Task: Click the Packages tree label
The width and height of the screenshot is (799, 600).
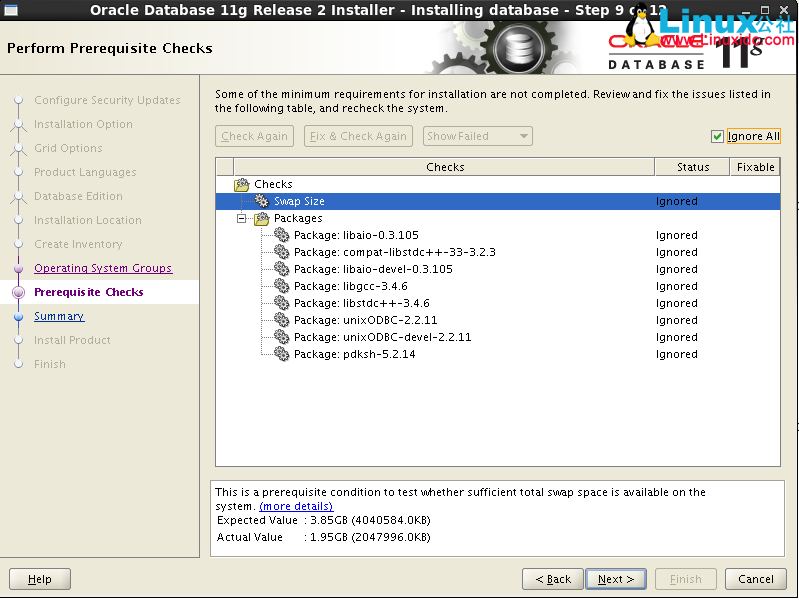Action: tap(298, 218)
